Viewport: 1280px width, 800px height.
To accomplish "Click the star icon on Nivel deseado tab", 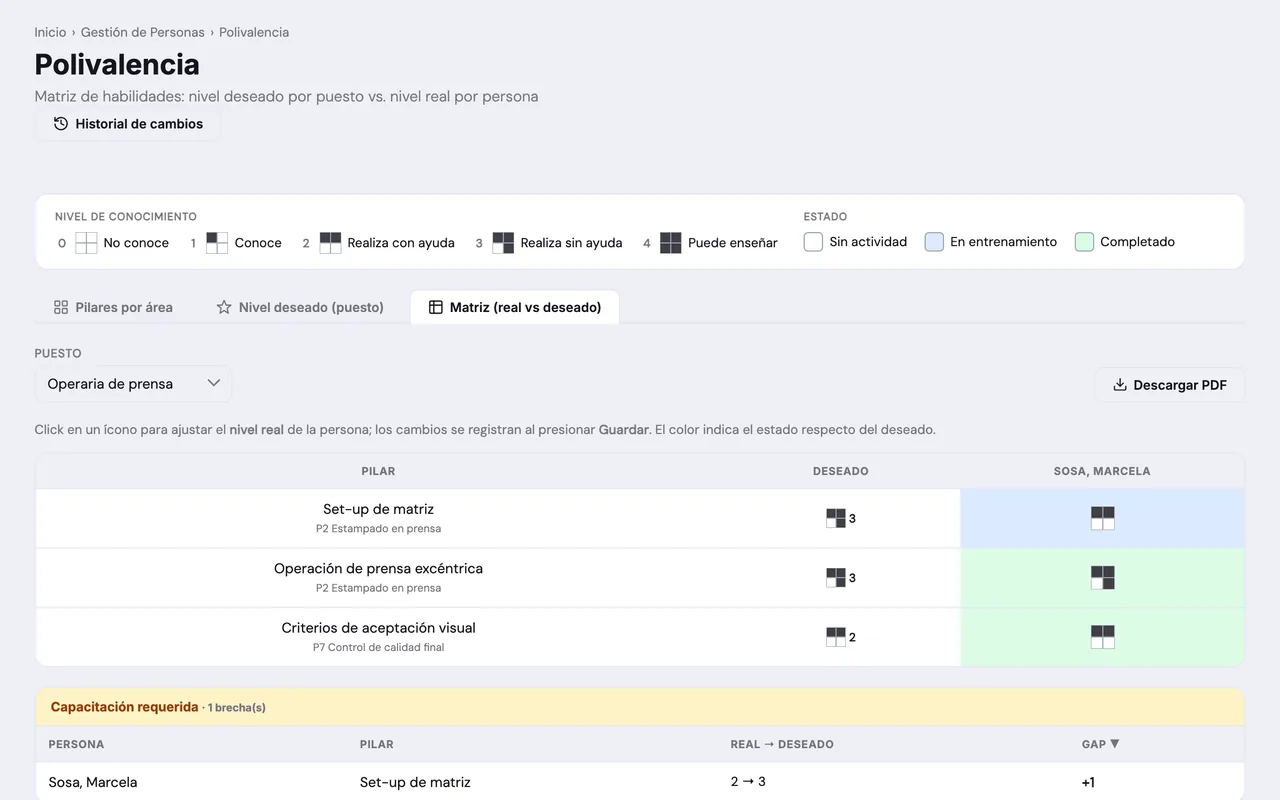I will coord(224,307).
